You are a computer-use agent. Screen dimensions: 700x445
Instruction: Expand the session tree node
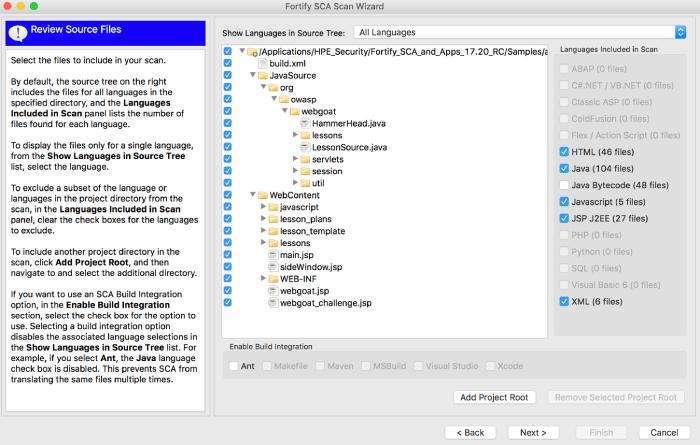[x=295, y=171]
